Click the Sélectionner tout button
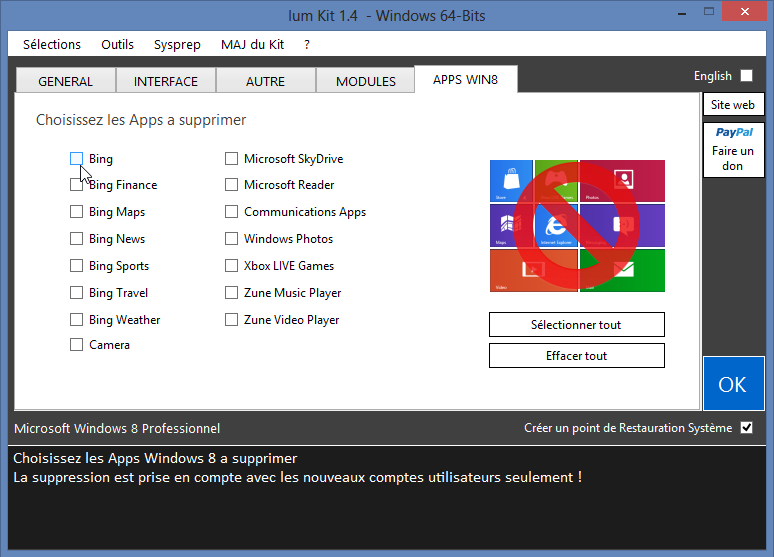The image size is (774, 557). click(x=577, y=324)
